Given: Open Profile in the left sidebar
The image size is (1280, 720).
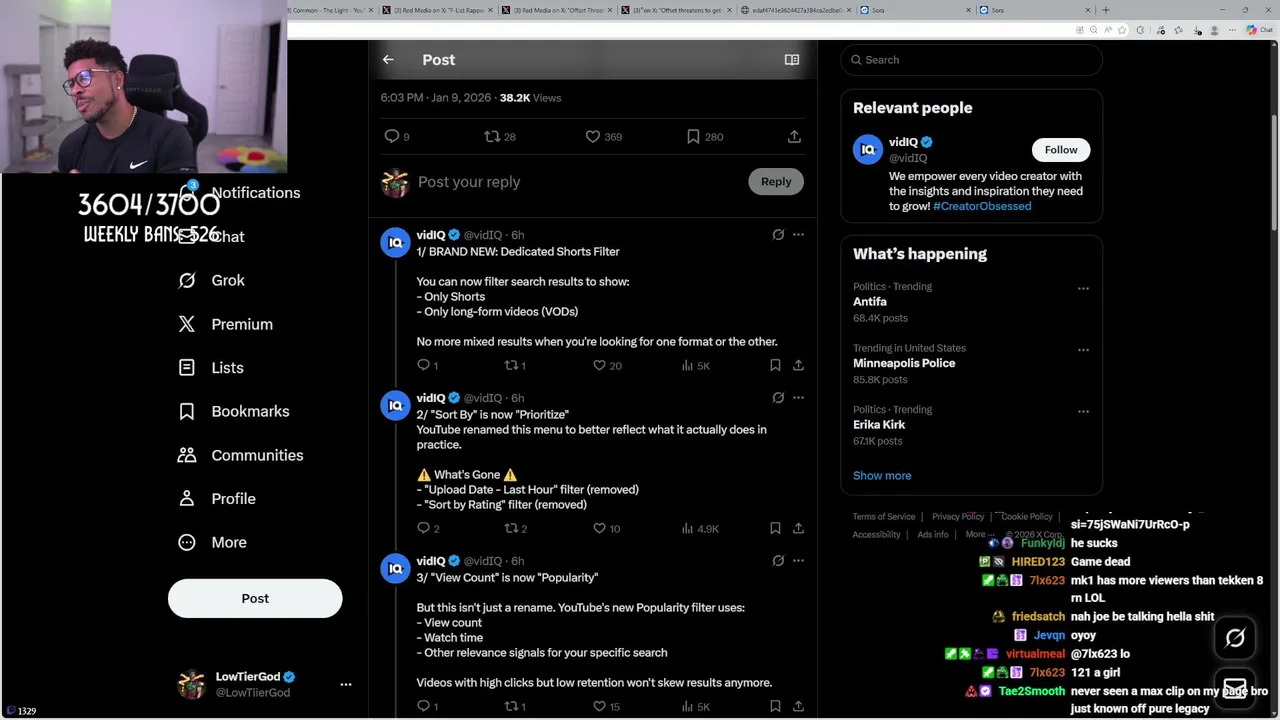Looking at the screenshot, I should [217, 499].
